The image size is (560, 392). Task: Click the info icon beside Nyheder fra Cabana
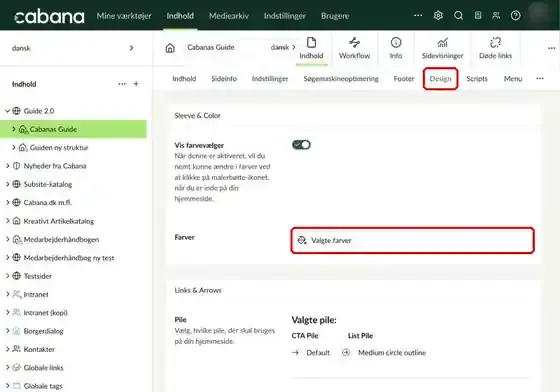tap(16, 166)
